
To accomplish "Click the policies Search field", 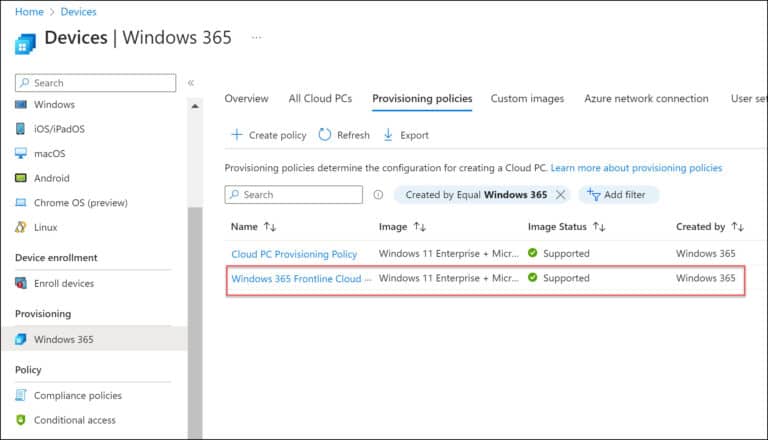I will click(x=294, y=195).
